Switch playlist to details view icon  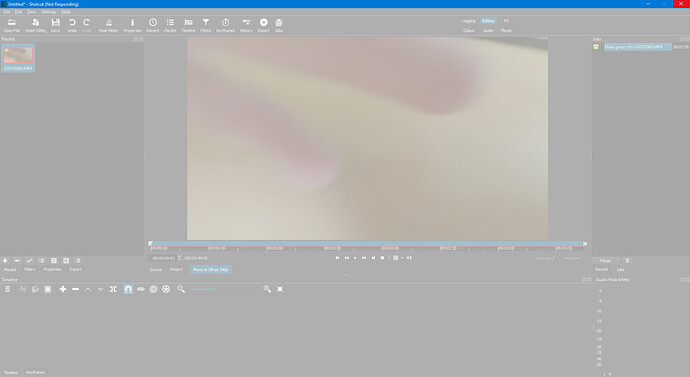[42, 260]
